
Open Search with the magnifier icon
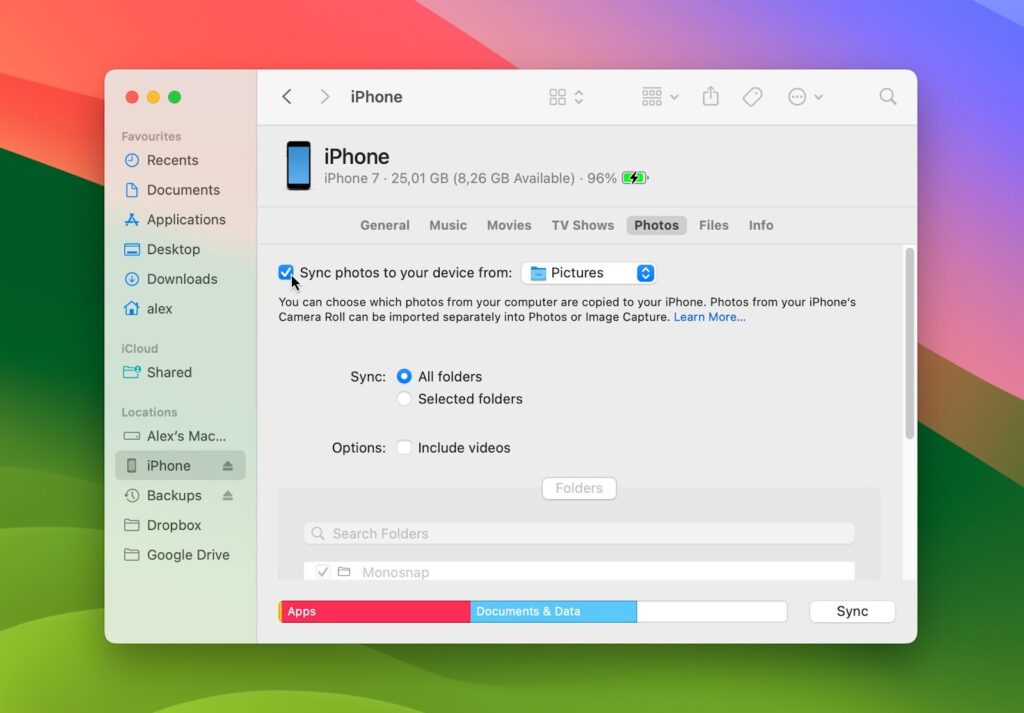coord(886,96)
